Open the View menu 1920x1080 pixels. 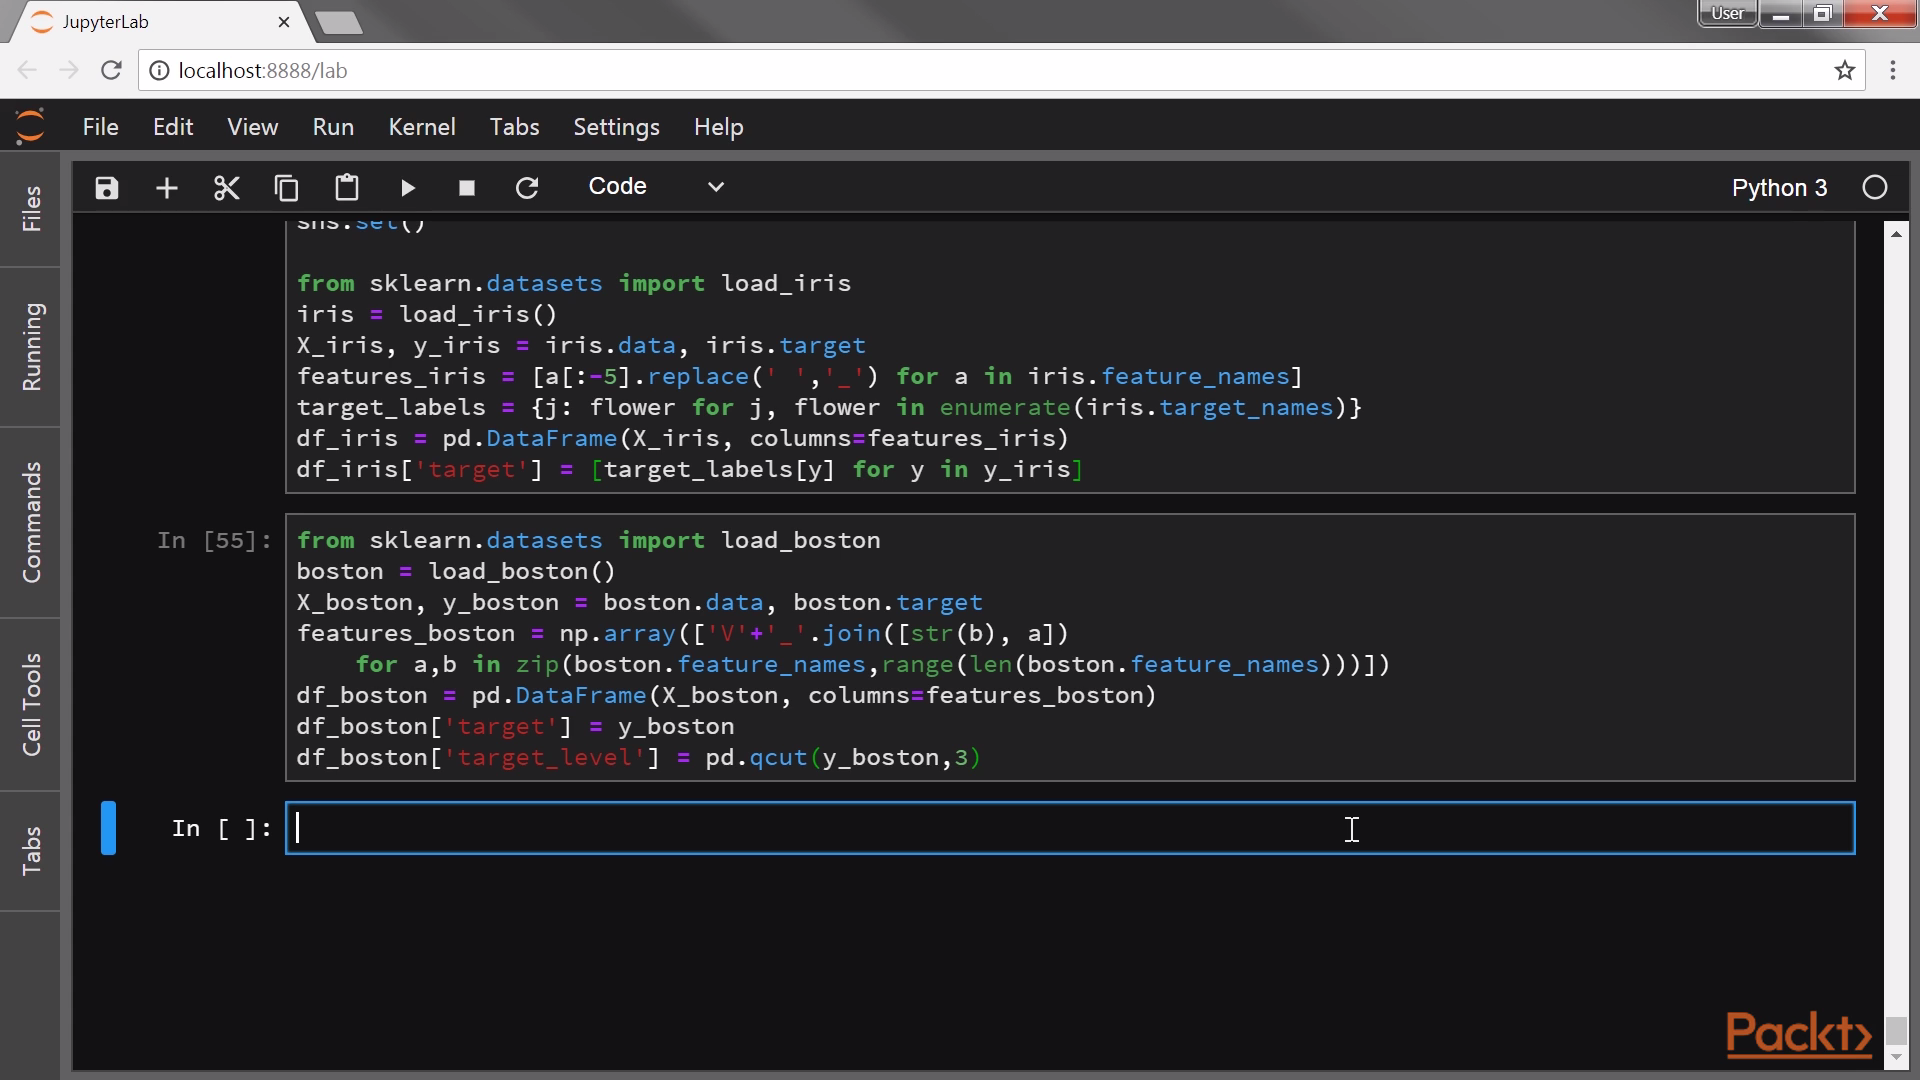pos(252,127)
